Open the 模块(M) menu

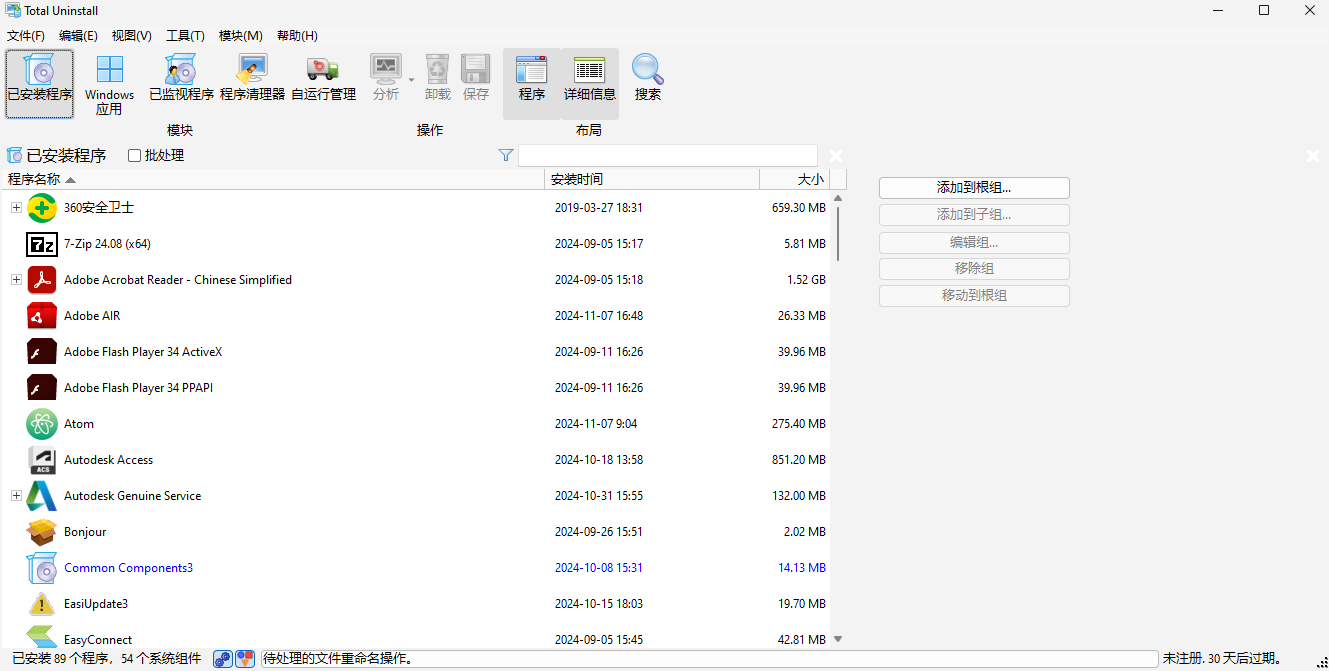(240, 36)
